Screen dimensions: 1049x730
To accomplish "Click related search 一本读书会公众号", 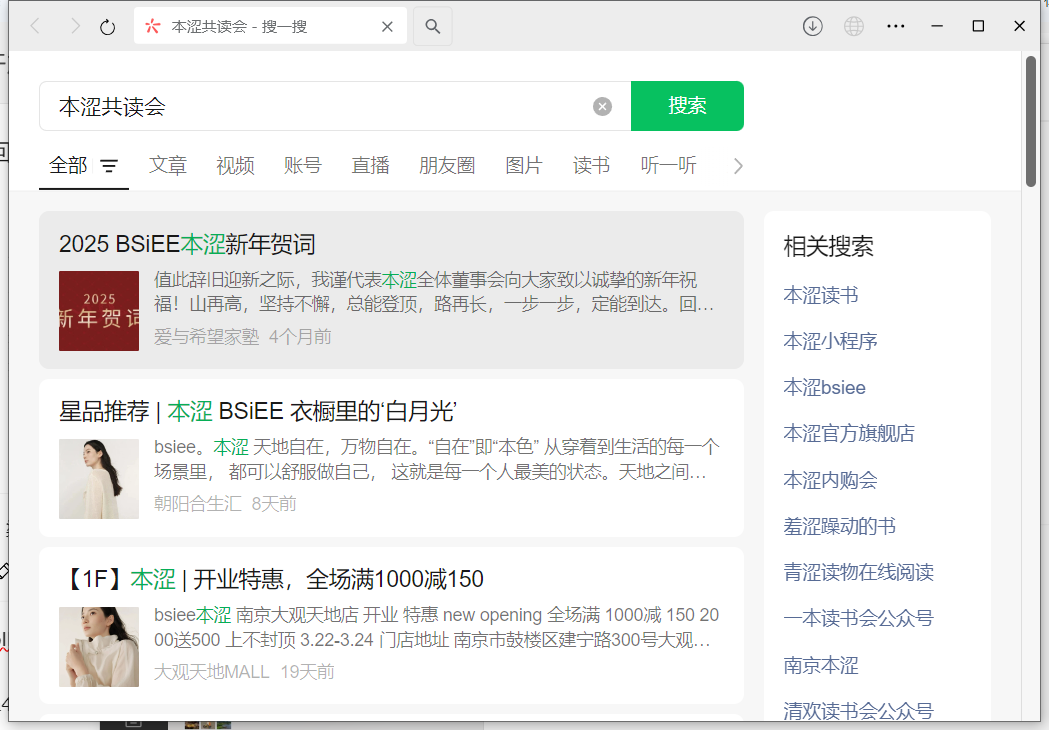I will [858, 618].
